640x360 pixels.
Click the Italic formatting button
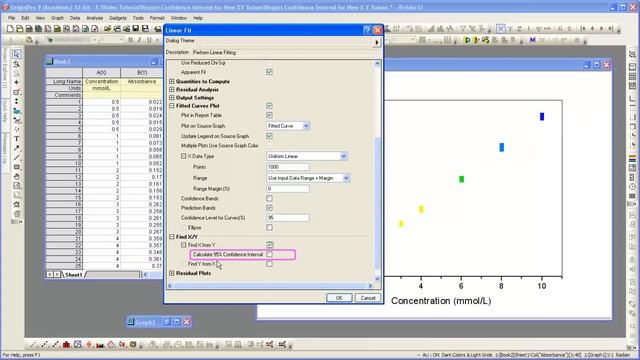click(139, 40)
